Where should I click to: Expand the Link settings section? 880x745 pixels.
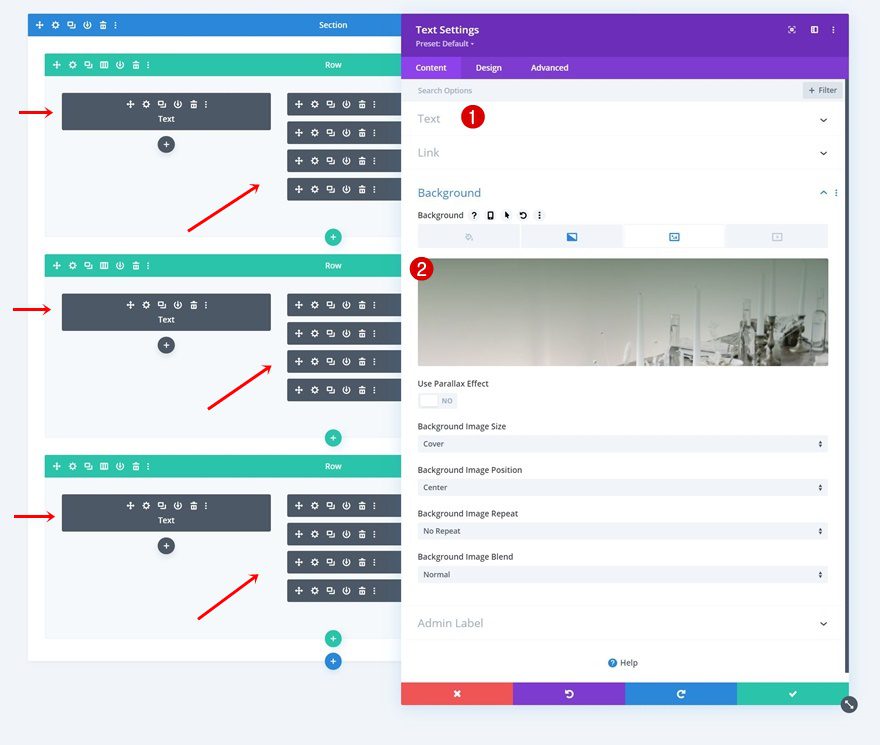[x=622, y=152]
